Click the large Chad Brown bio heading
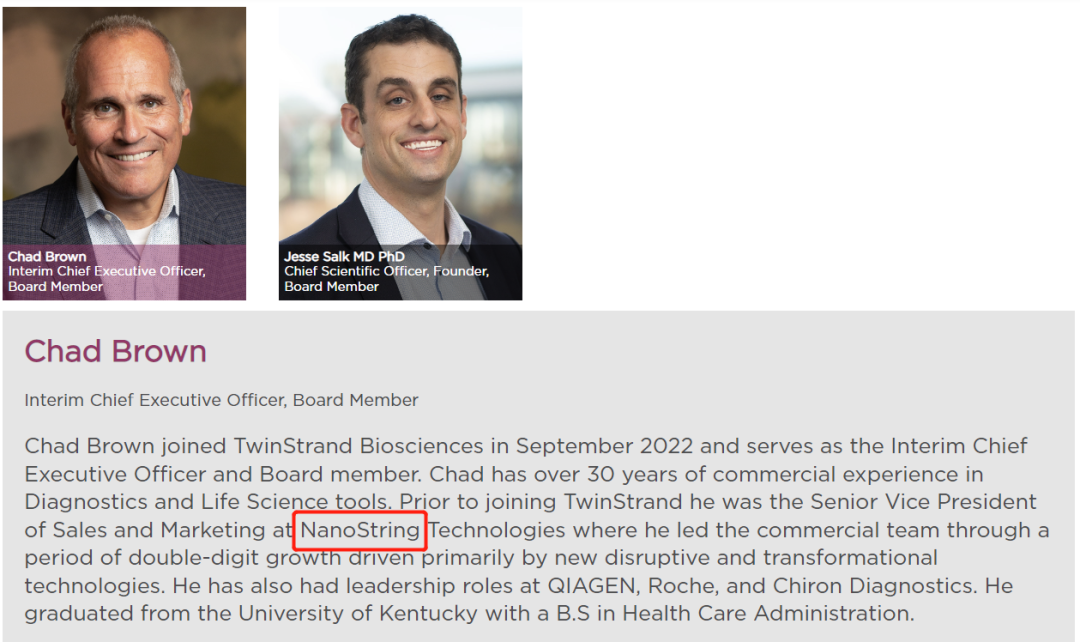1080x642 pixels. click(x=115, y=352)
